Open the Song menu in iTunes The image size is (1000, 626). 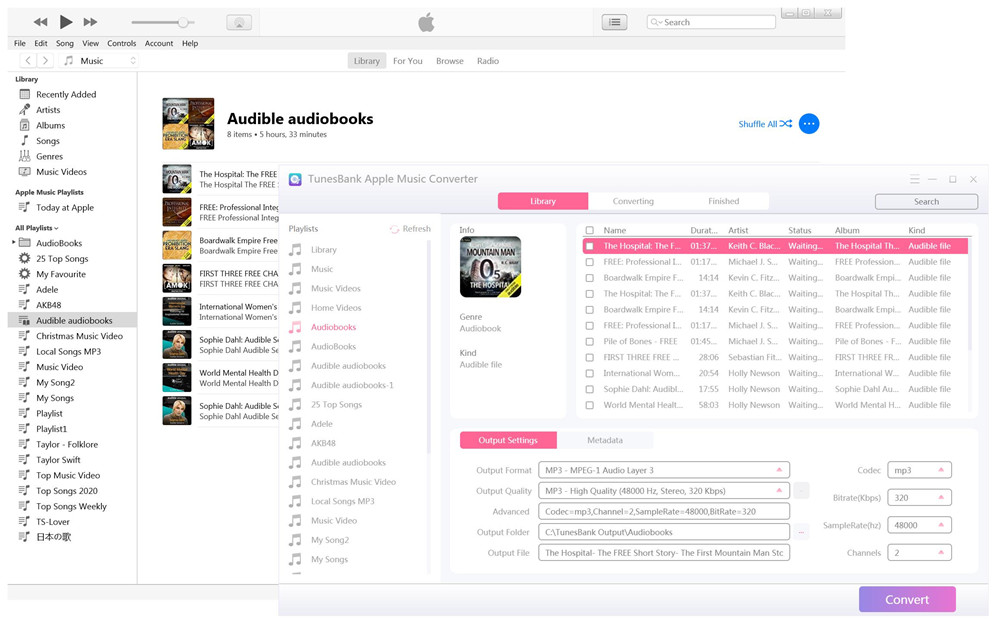pyautogui.click(x=64, y=43)
